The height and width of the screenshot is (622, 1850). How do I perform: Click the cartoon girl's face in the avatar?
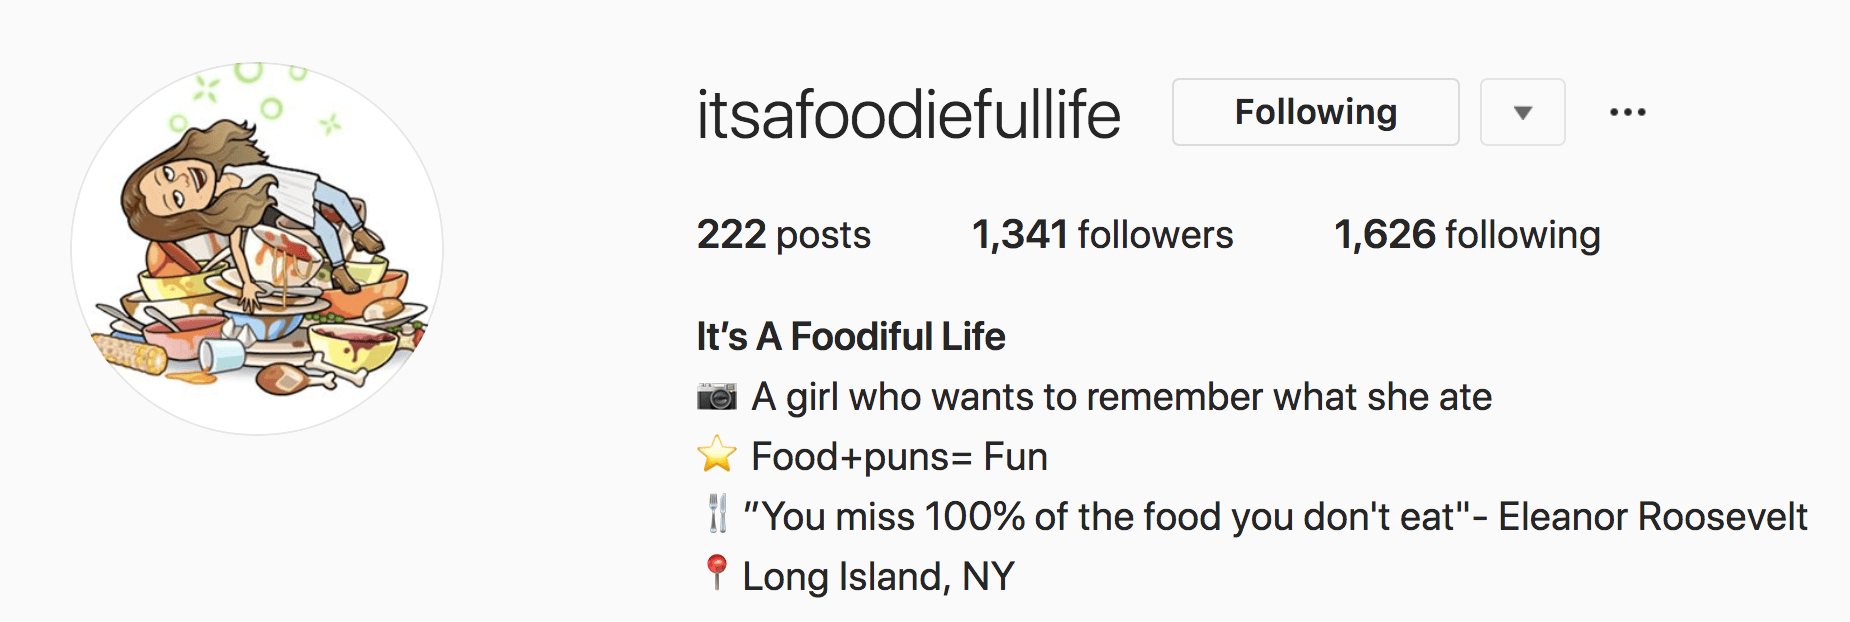[178, 185]
